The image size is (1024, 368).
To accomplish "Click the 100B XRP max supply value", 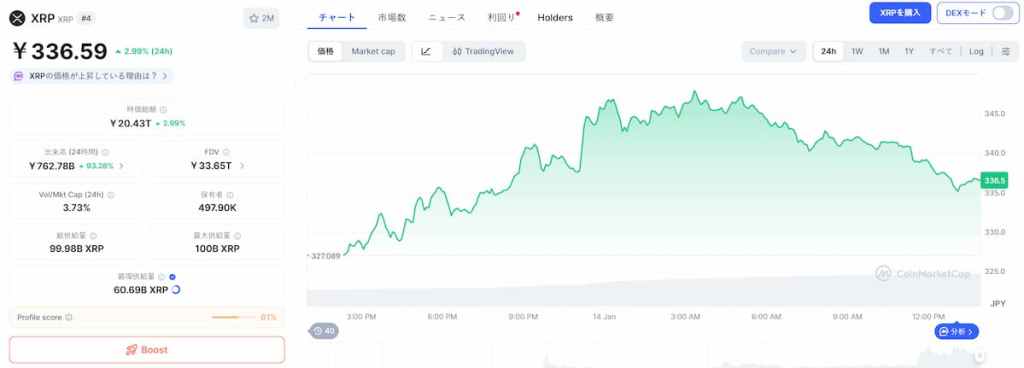I will pos(217,249).
